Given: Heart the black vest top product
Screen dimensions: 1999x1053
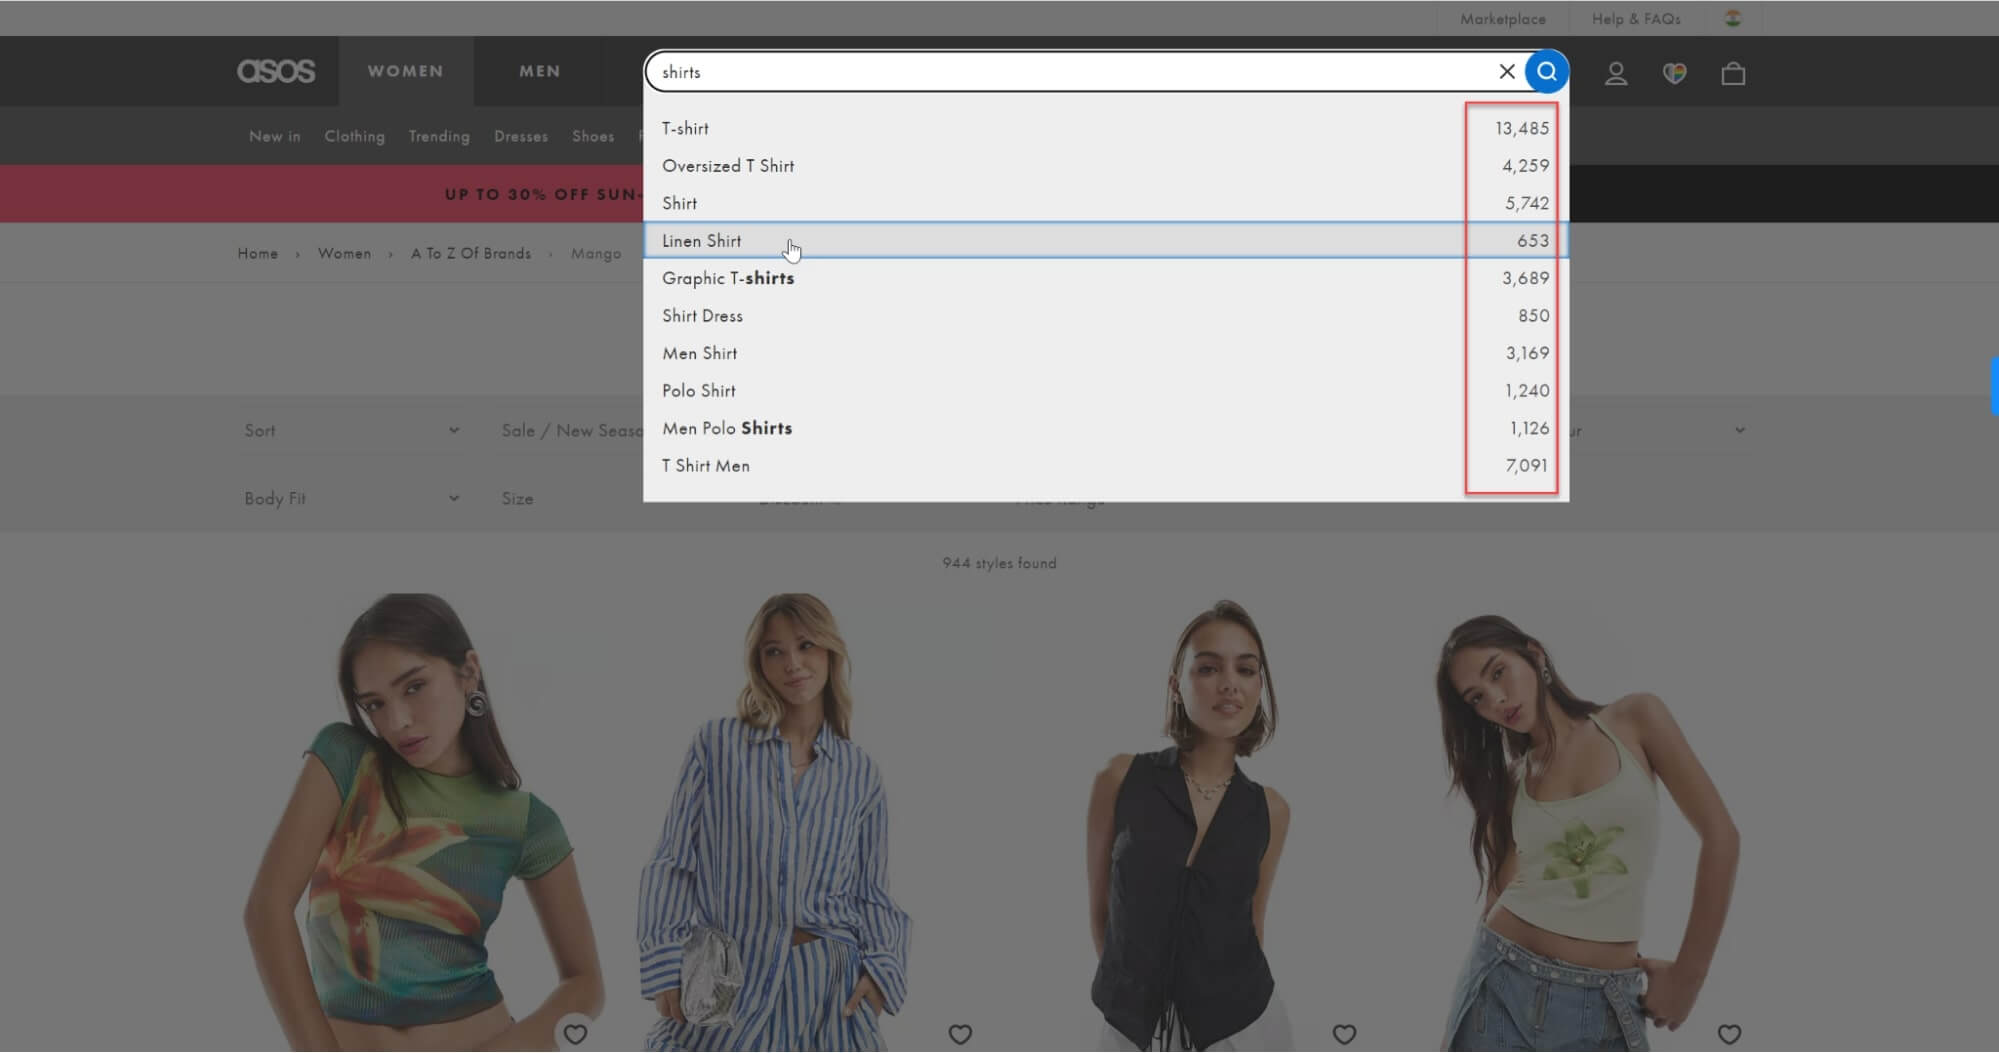Looking at the screenshot, I should (x=1345, y=1035).
